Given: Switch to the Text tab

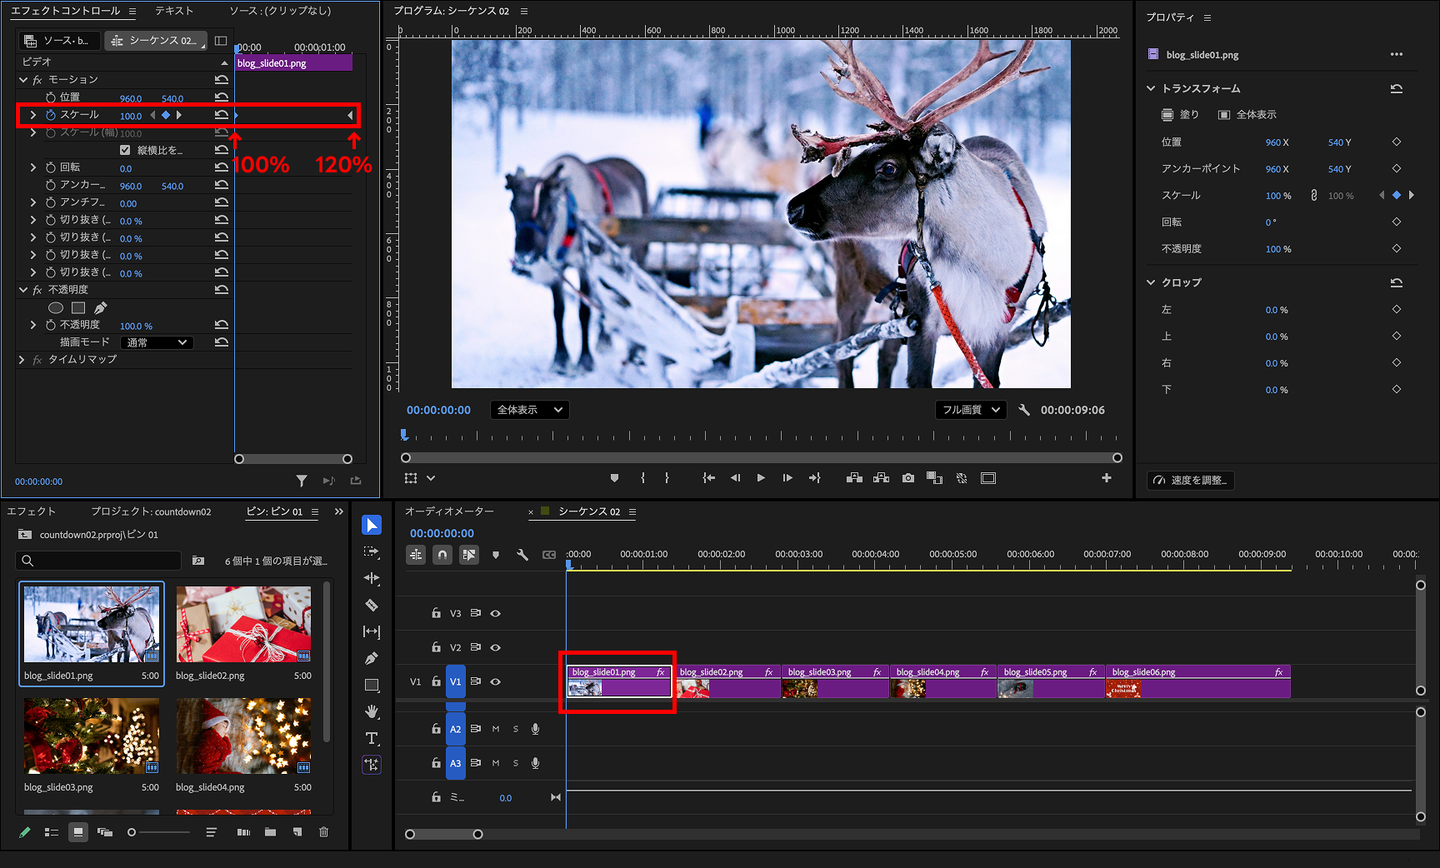Looking at the screenshot, I should tap(174, 10).
